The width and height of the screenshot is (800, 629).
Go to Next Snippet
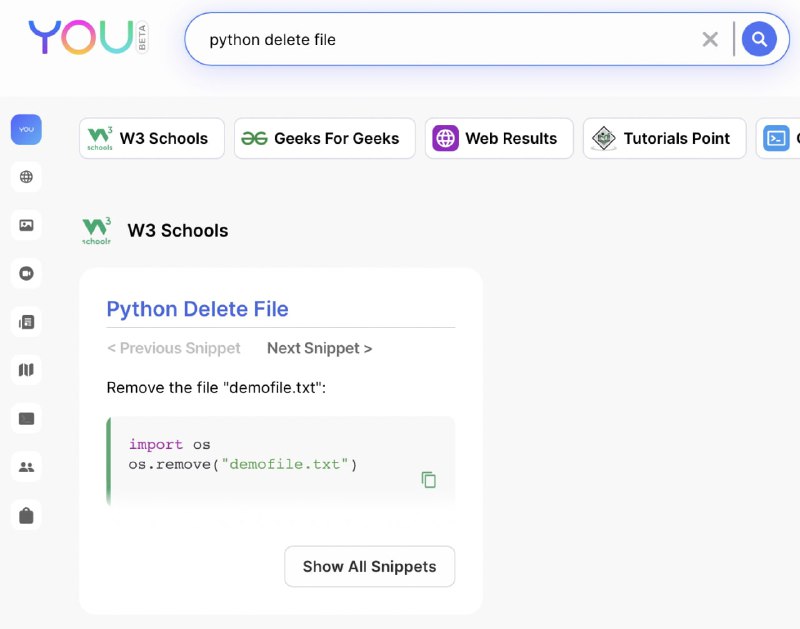pyautogui.click(x=319, y=348)
